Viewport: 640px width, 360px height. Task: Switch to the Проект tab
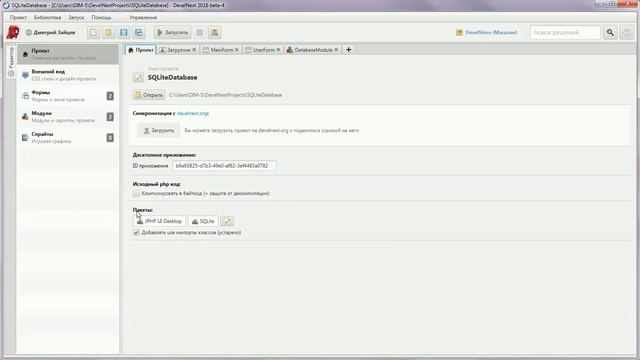141,50
